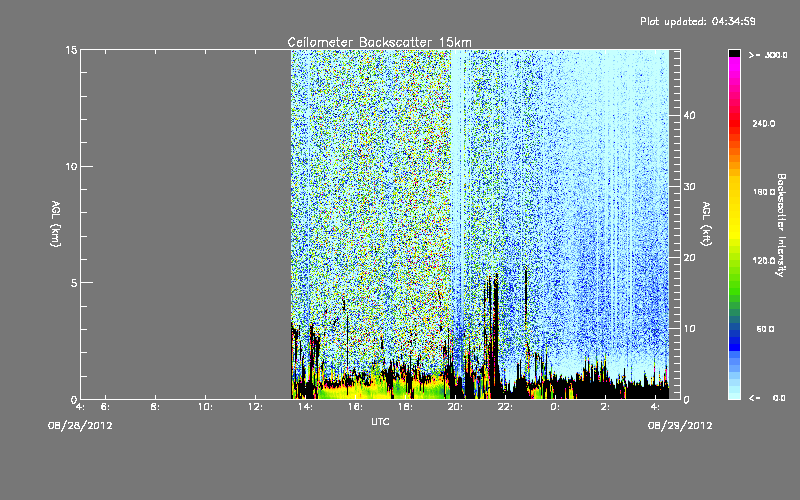Click the colorbar 240.0 value label
The height and width of the screenshot is (500, 800).
click(764, 124)
